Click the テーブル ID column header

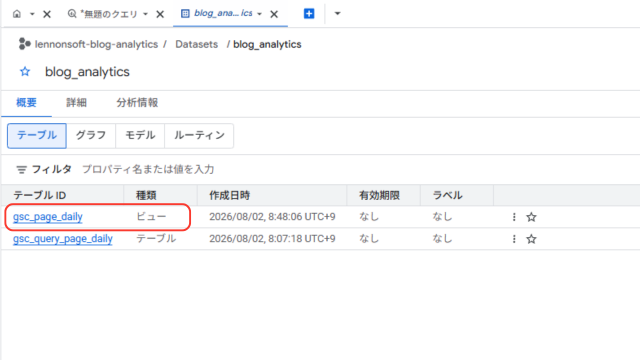[40, 195]
